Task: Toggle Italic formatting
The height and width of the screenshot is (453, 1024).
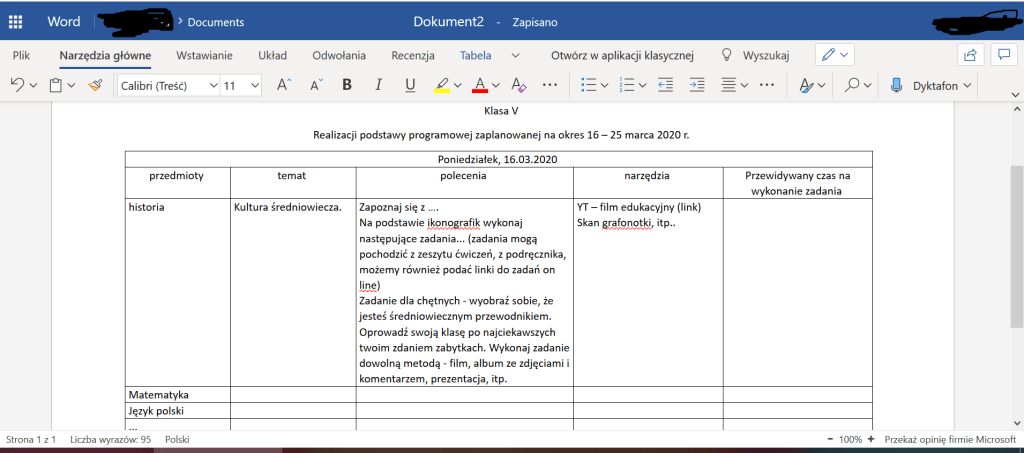Action: coord(378,86)
